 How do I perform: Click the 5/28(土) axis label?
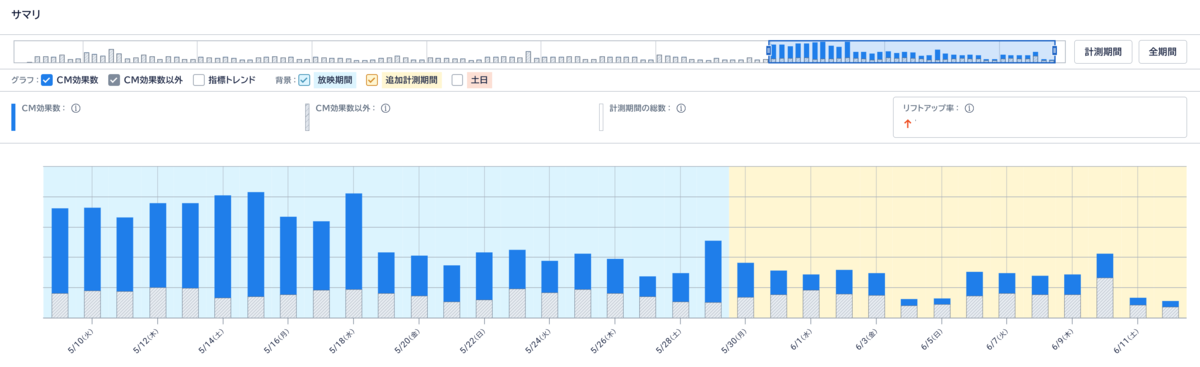pos(668,341)
